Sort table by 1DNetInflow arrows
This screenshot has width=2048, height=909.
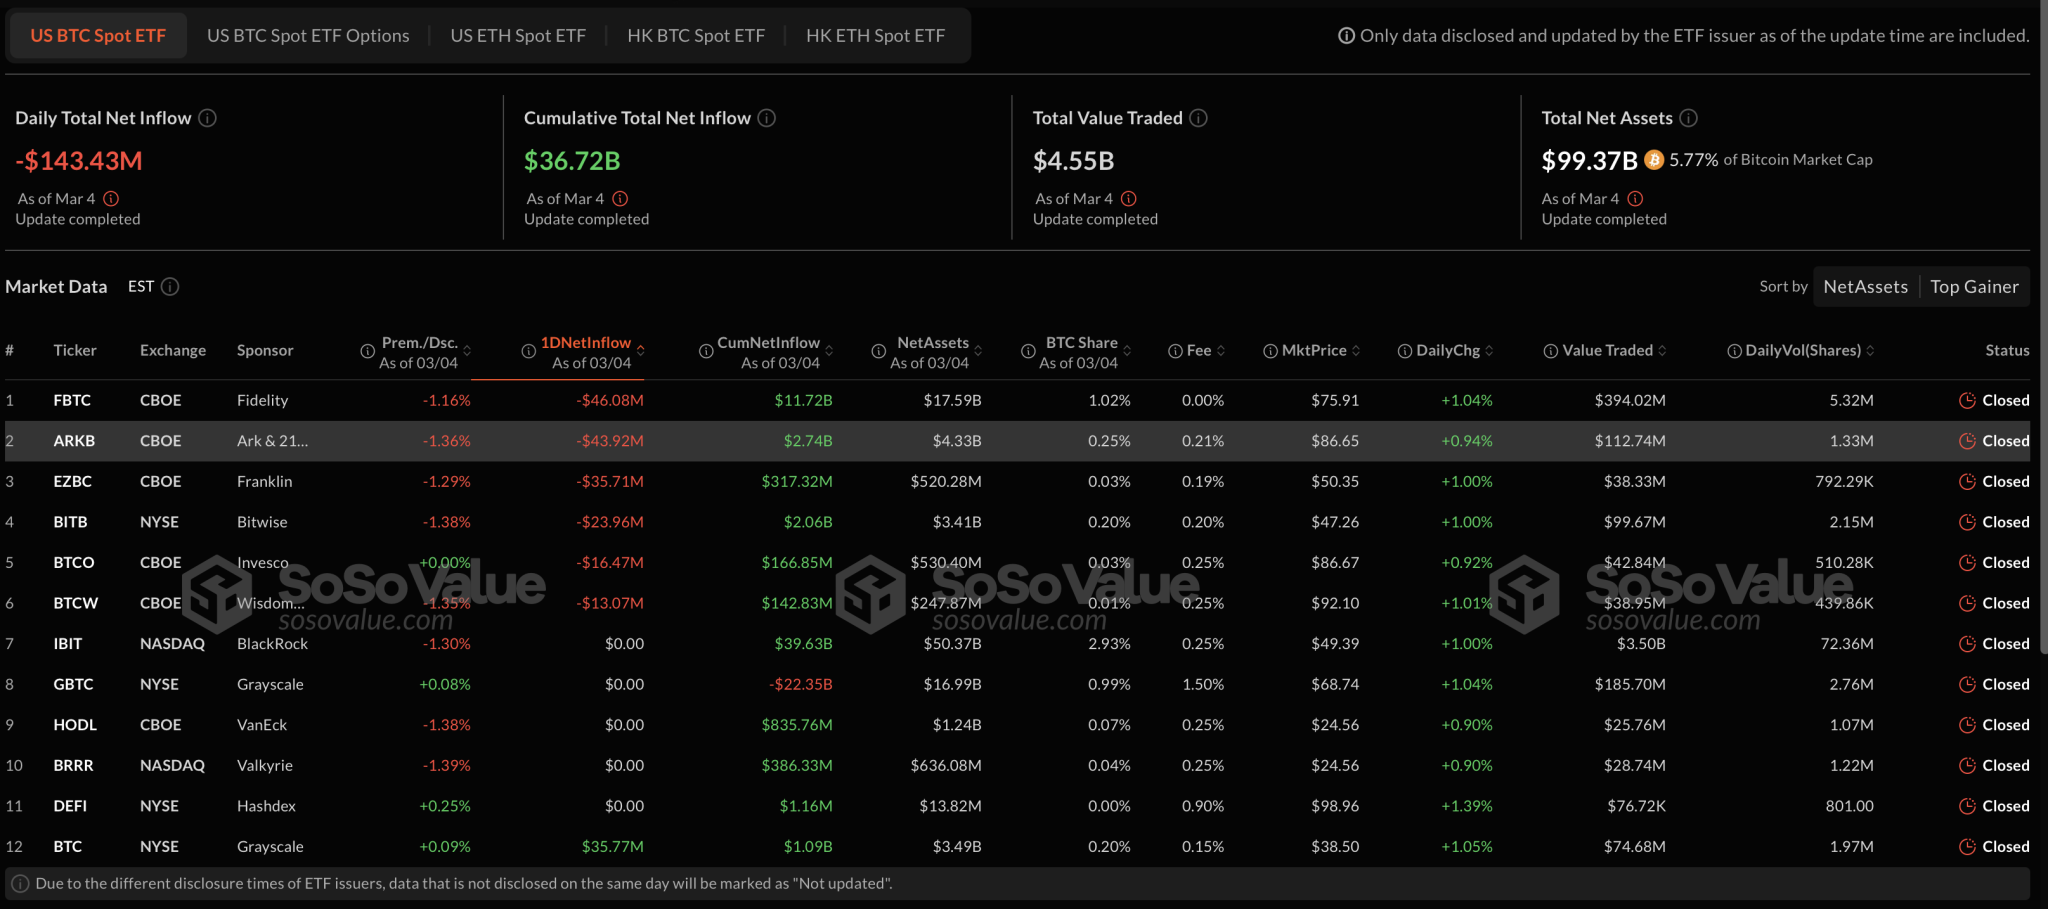pos(640,351)
